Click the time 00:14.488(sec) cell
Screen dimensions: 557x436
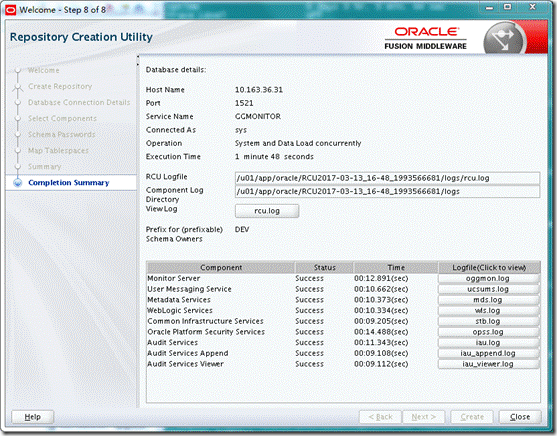(381, 332)
